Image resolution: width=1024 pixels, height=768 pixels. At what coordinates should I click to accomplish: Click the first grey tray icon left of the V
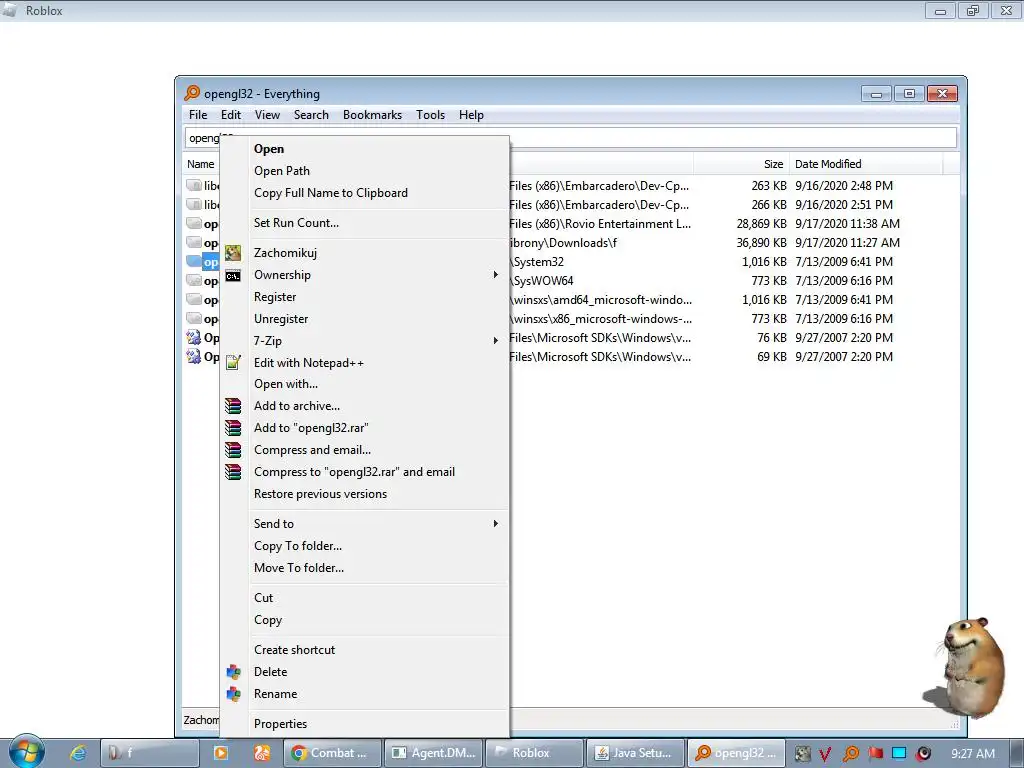[x=803, y=754]
